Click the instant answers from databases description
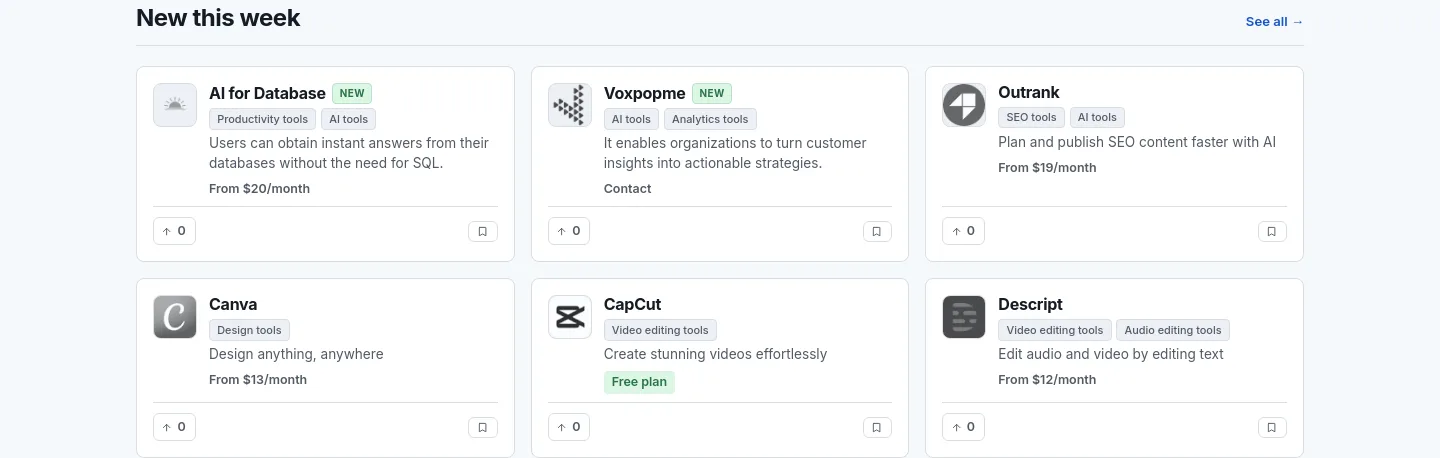 coord(349,153)
